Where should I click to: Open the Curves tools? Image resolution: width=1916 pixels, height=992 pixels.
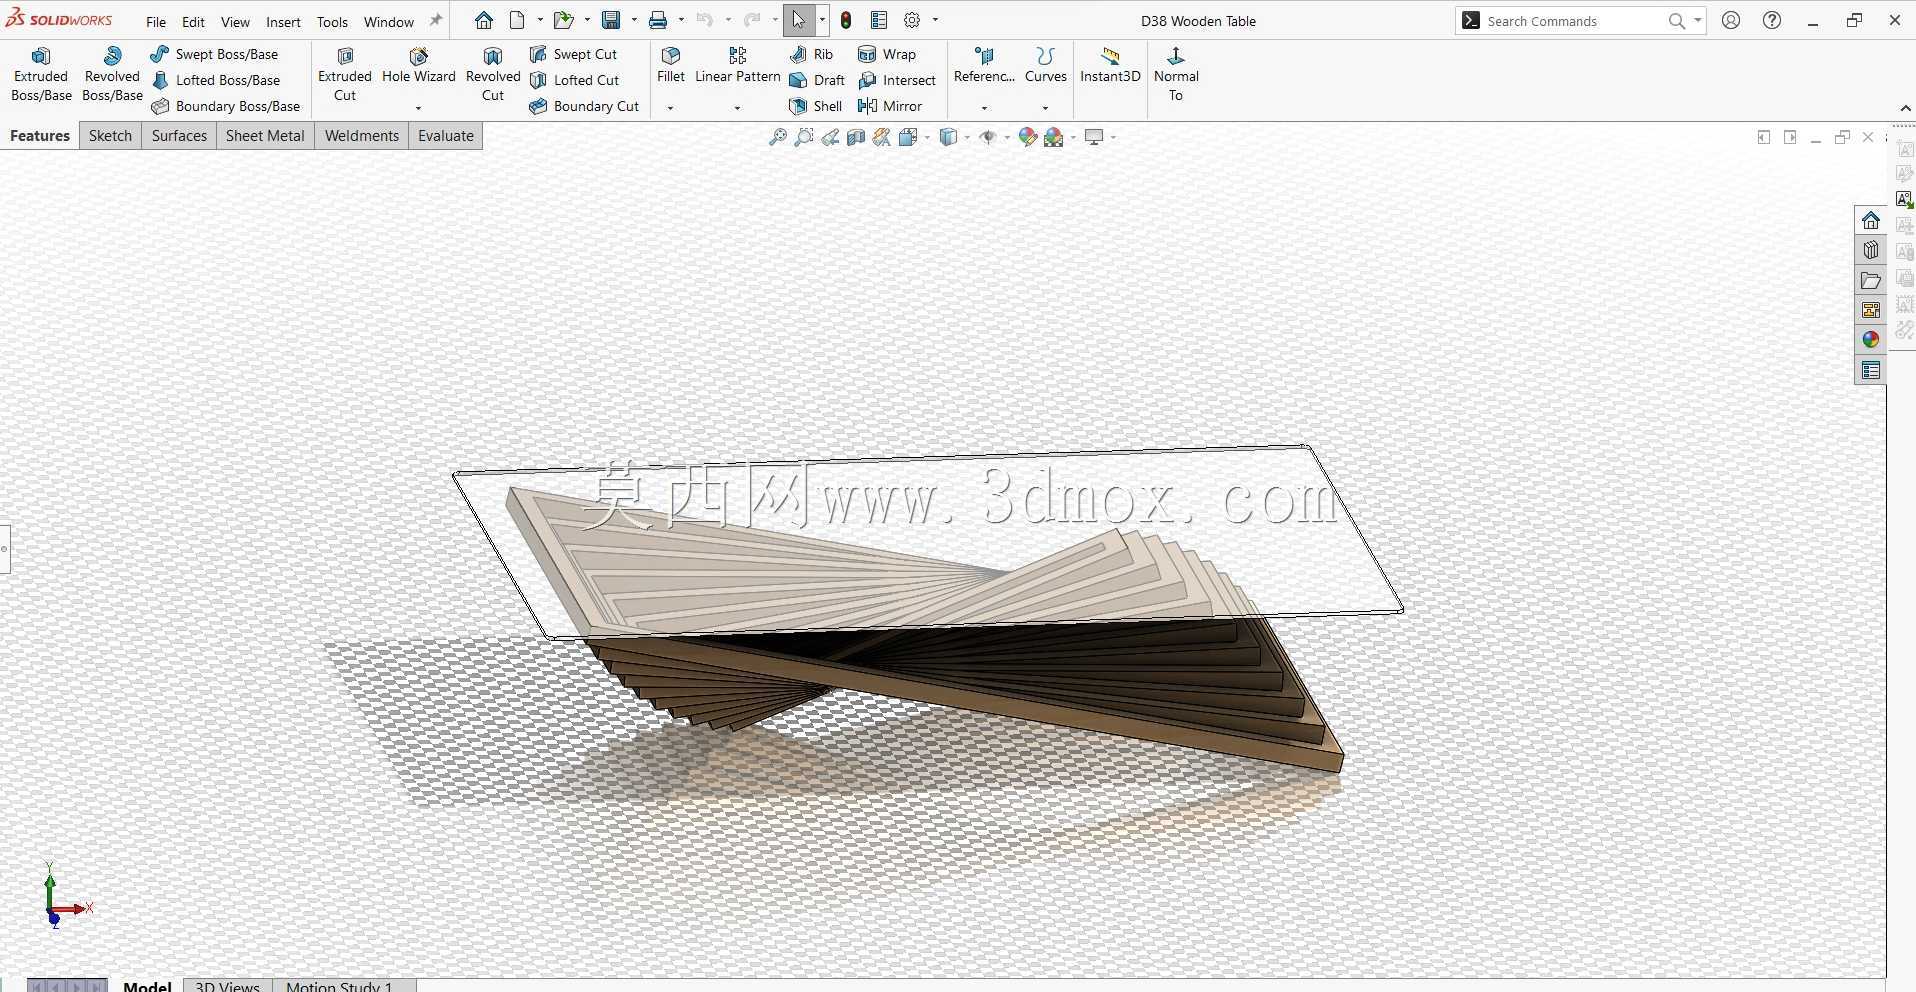pos(1046,66)
